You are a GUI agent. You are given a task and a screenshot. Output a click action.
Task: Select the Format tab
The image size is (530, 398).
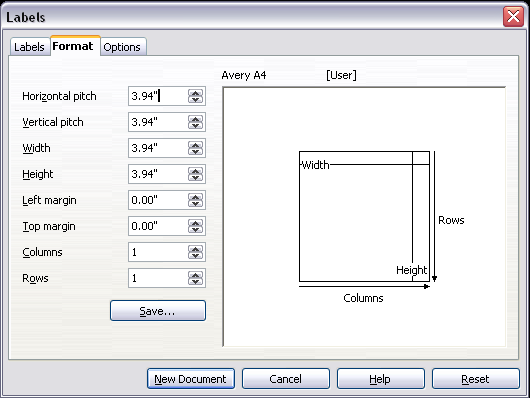click(73, 46)
